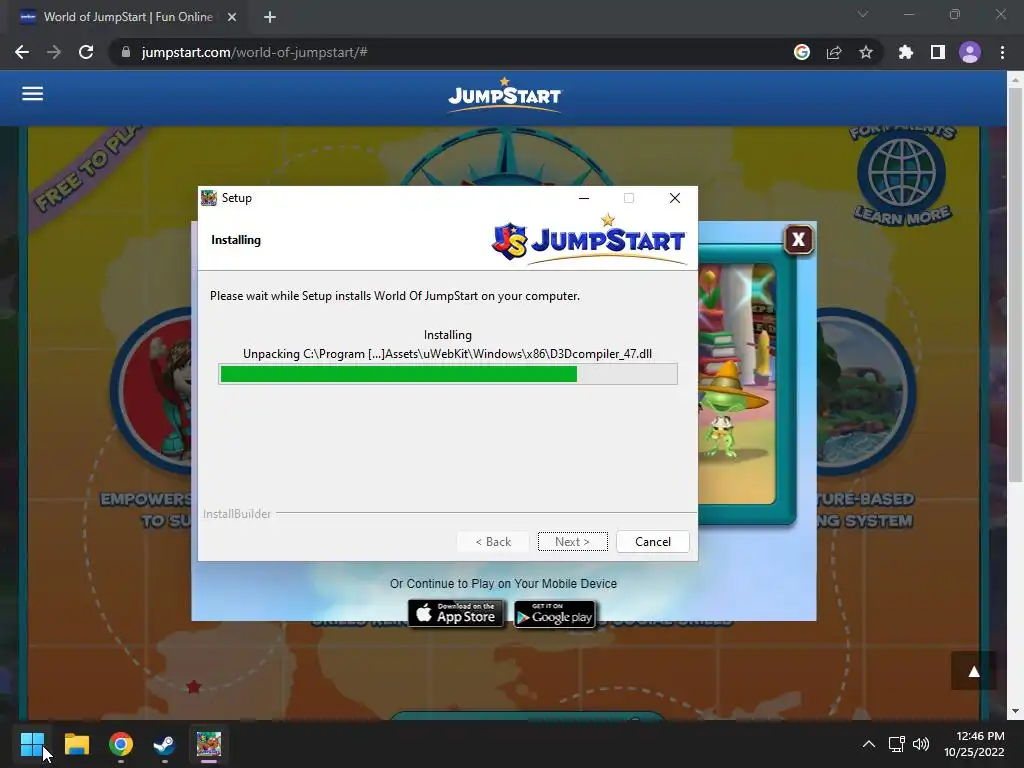Open File Explorer from the taskbar
1024x768 pixels.
(76, 744)
